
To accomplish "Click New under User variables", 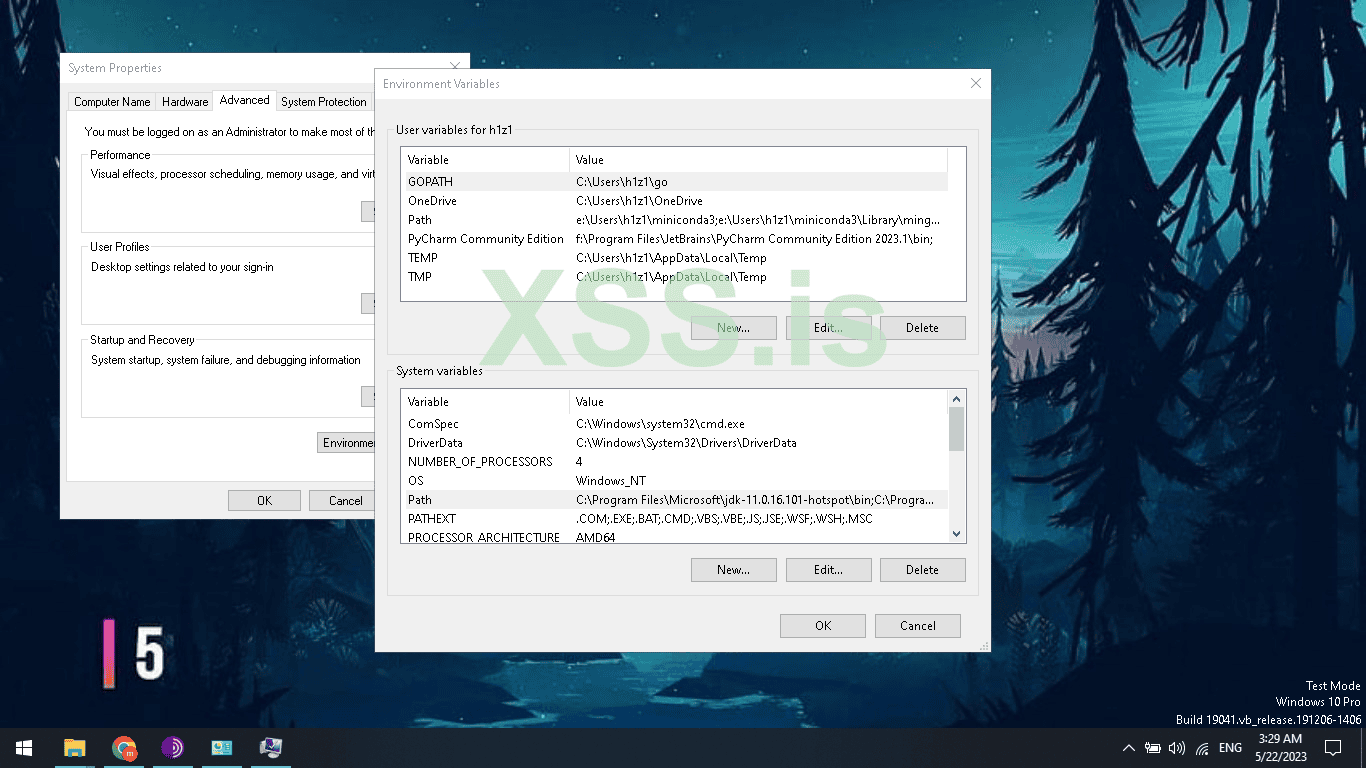I will coord(733,328).
